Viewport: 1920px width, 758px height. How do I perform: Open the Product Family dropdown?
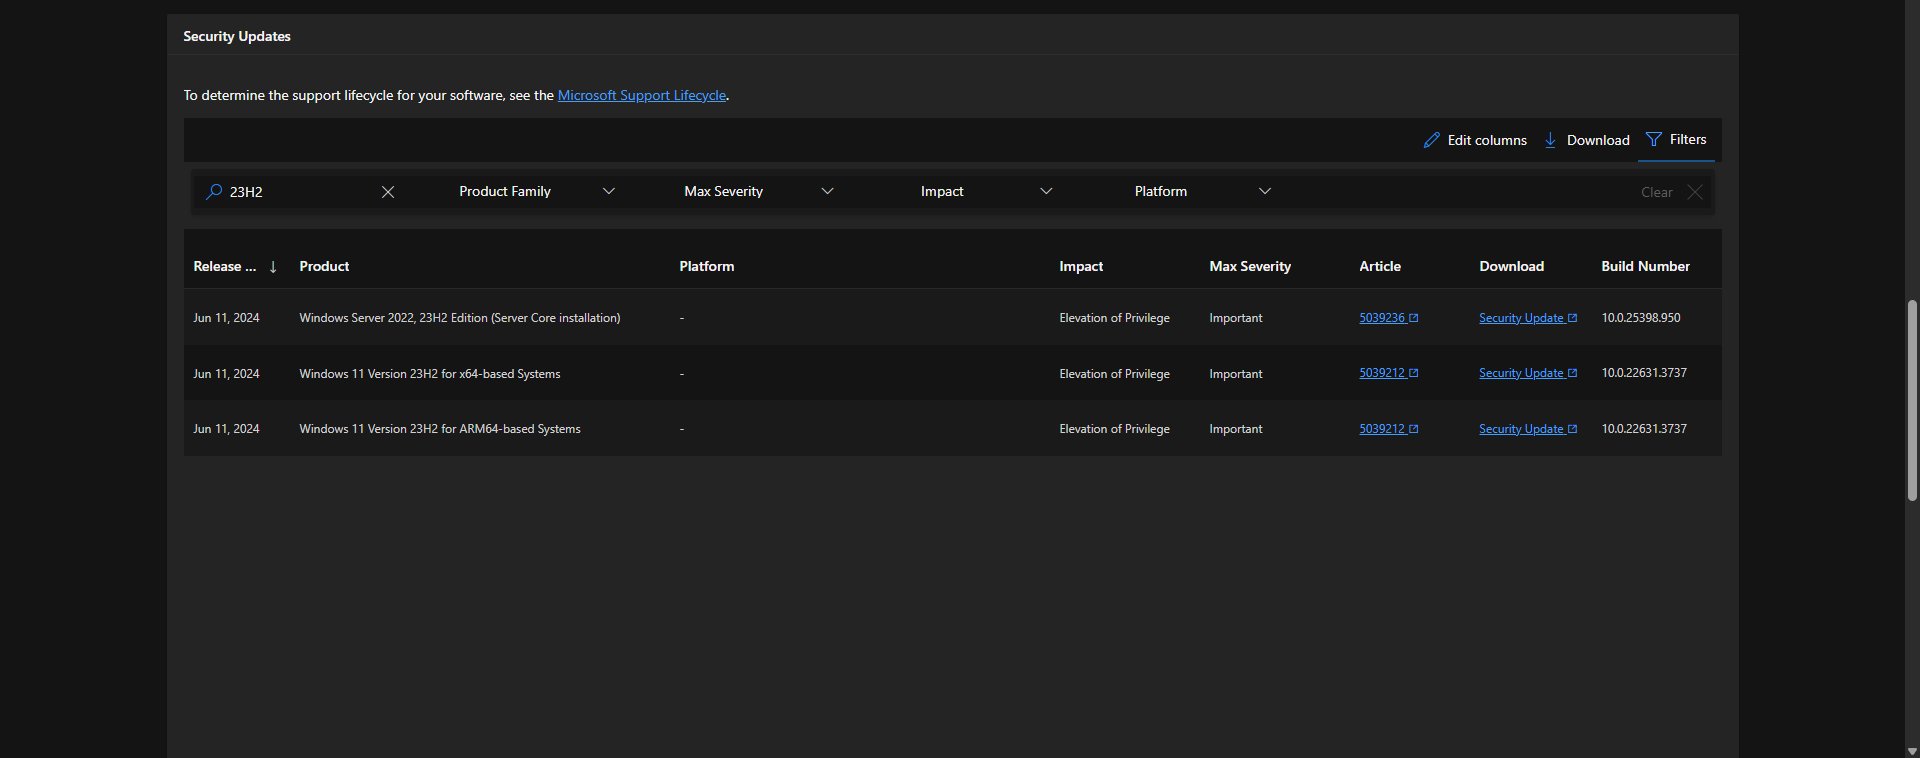click(x=537, y=191)
